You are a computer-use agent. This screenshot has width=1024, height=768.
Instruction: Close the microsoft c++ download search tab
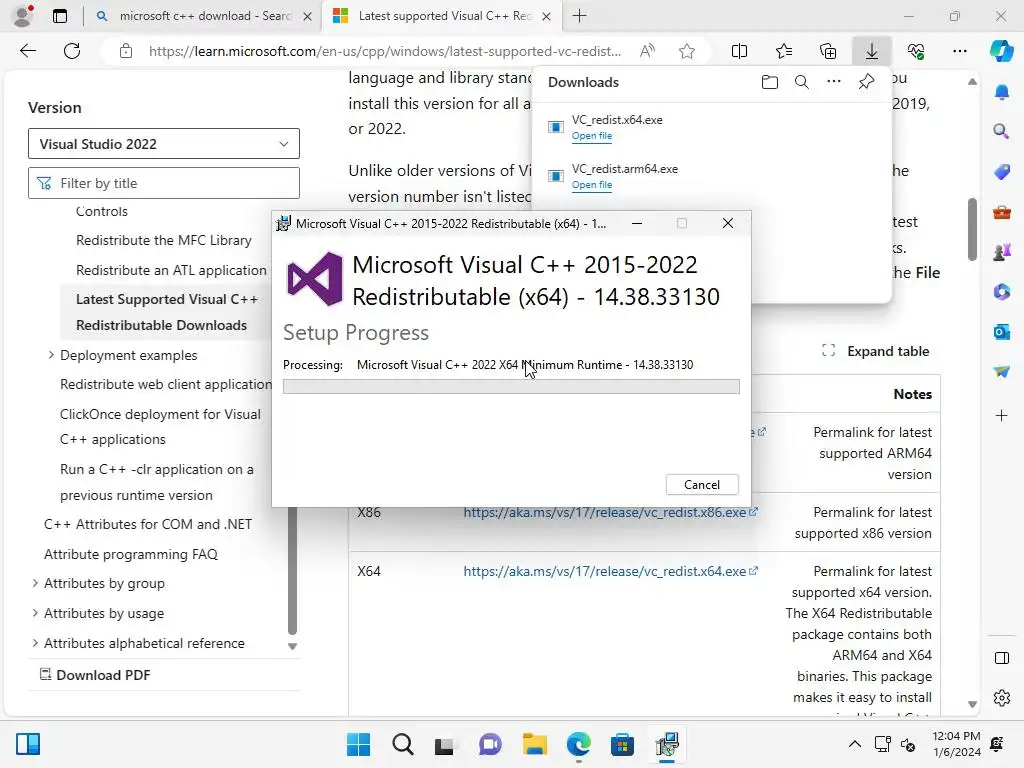click(x=307, y=17)
